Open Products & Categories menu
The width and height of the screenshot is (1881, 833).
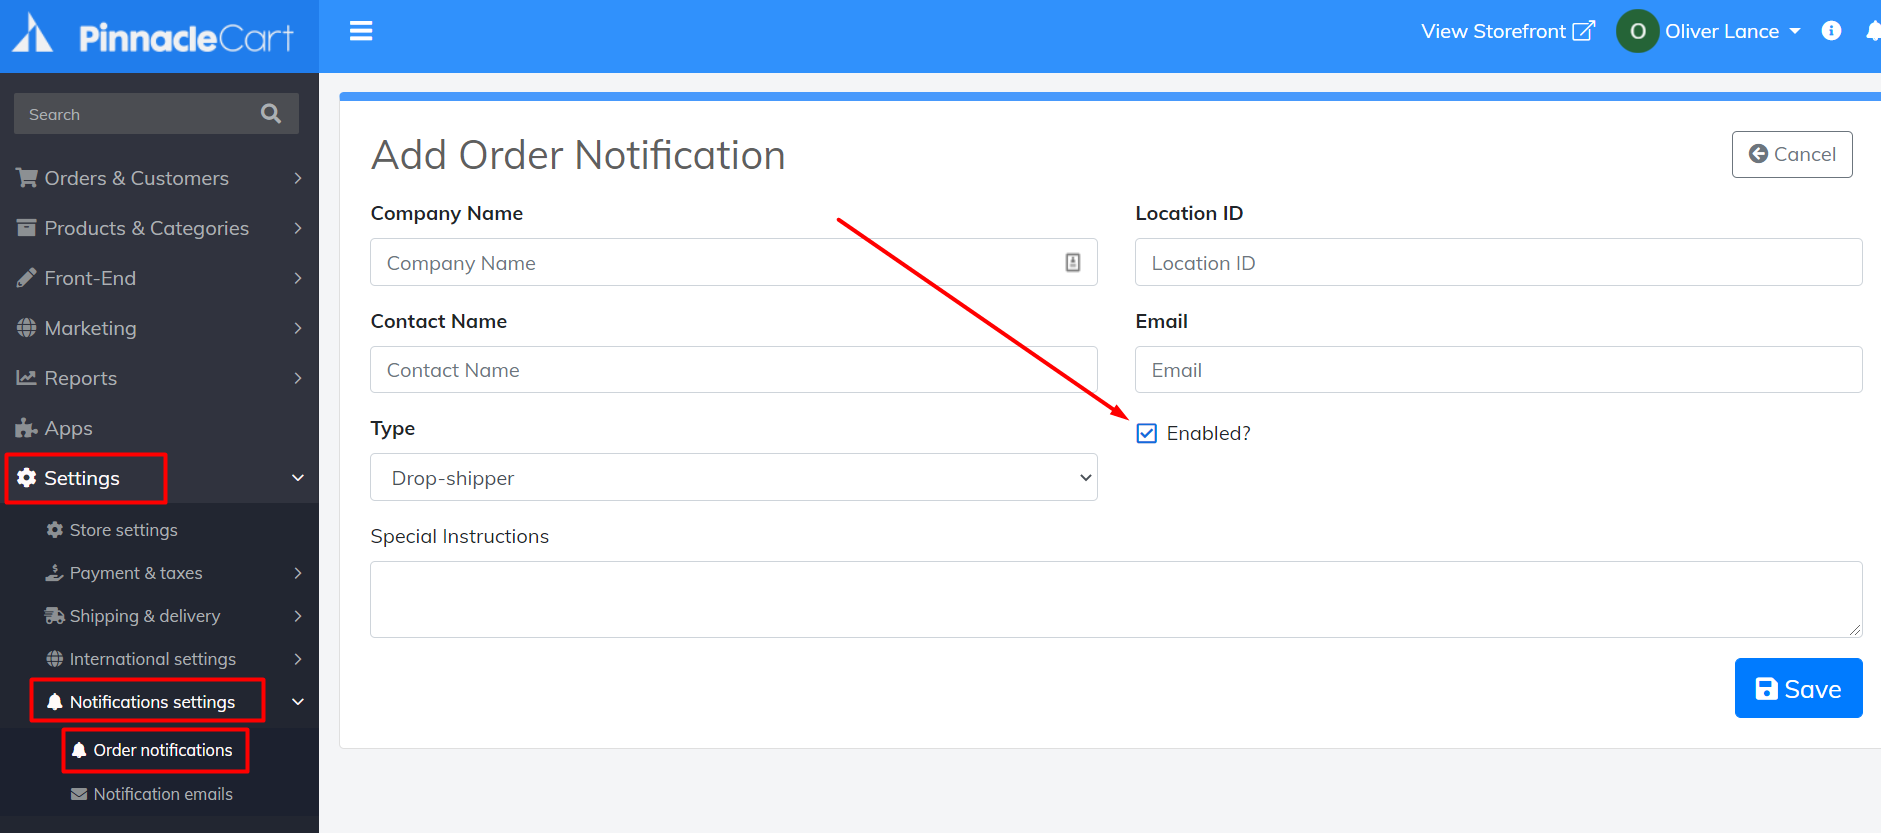pyautogui.click(x=159, y=228)
